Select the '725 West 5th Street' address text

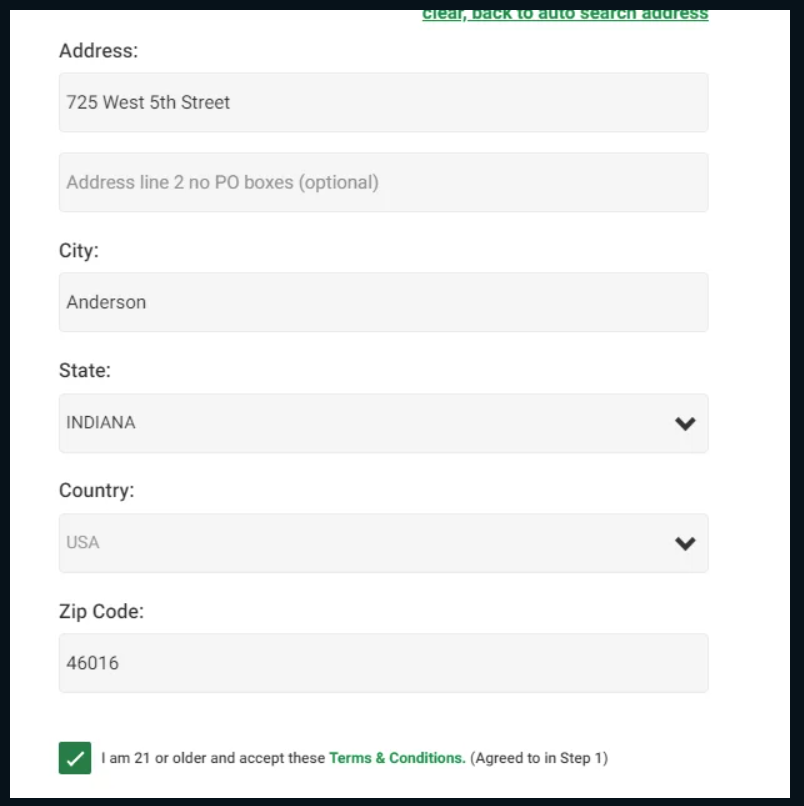coord(148,102)
